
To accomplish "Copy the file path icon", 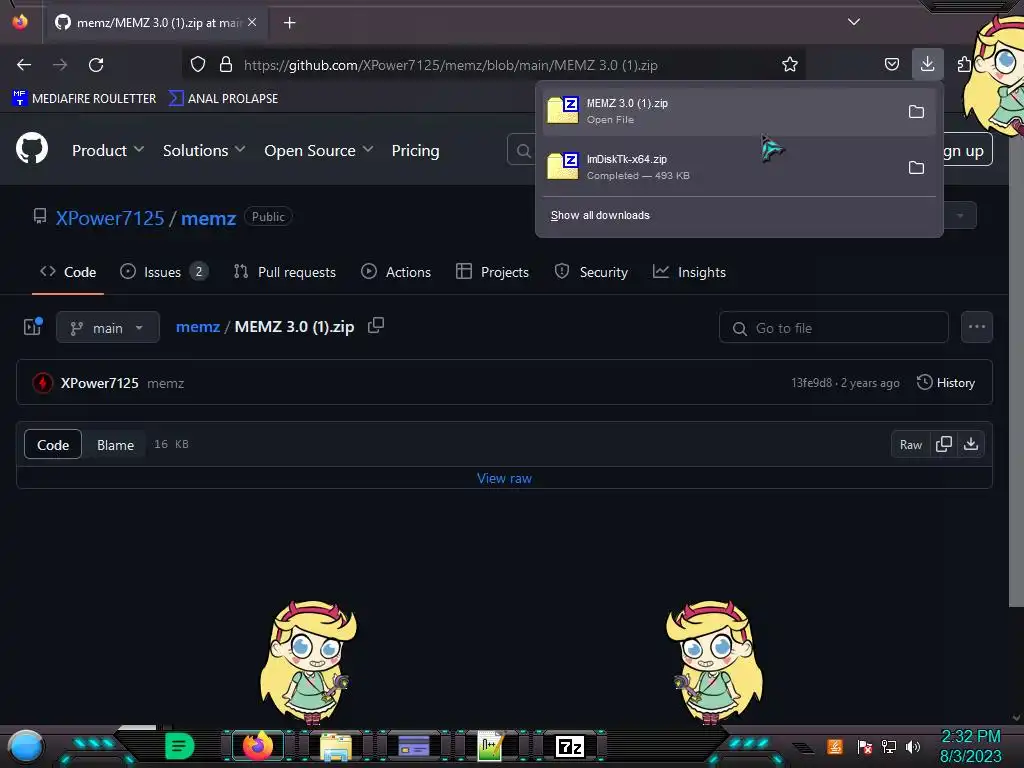I will click(376, 325).
